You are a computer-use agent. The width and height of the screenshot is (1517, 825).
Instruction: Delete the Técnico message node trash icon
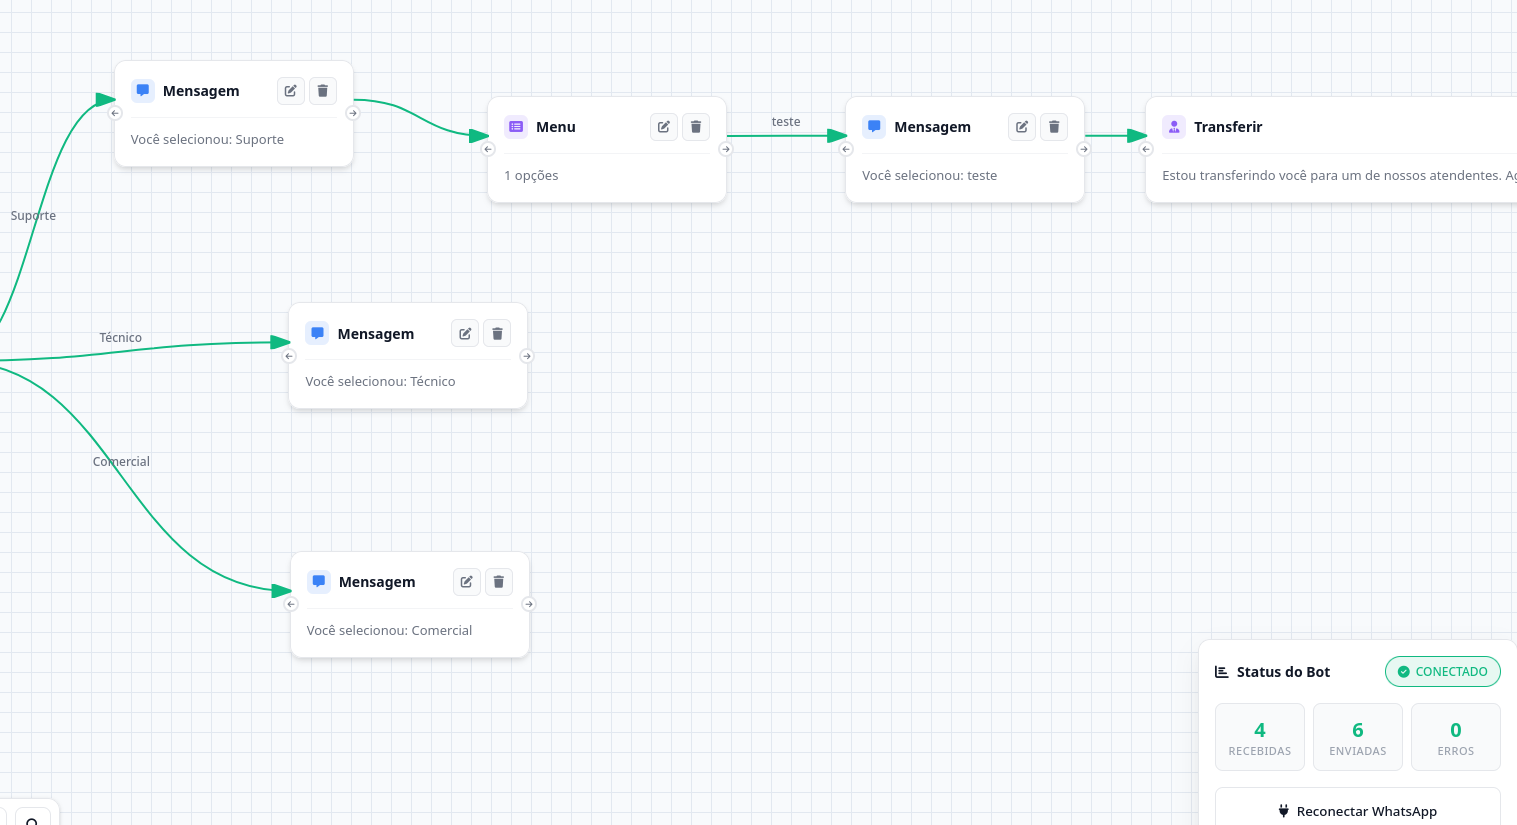click(497, 333)
